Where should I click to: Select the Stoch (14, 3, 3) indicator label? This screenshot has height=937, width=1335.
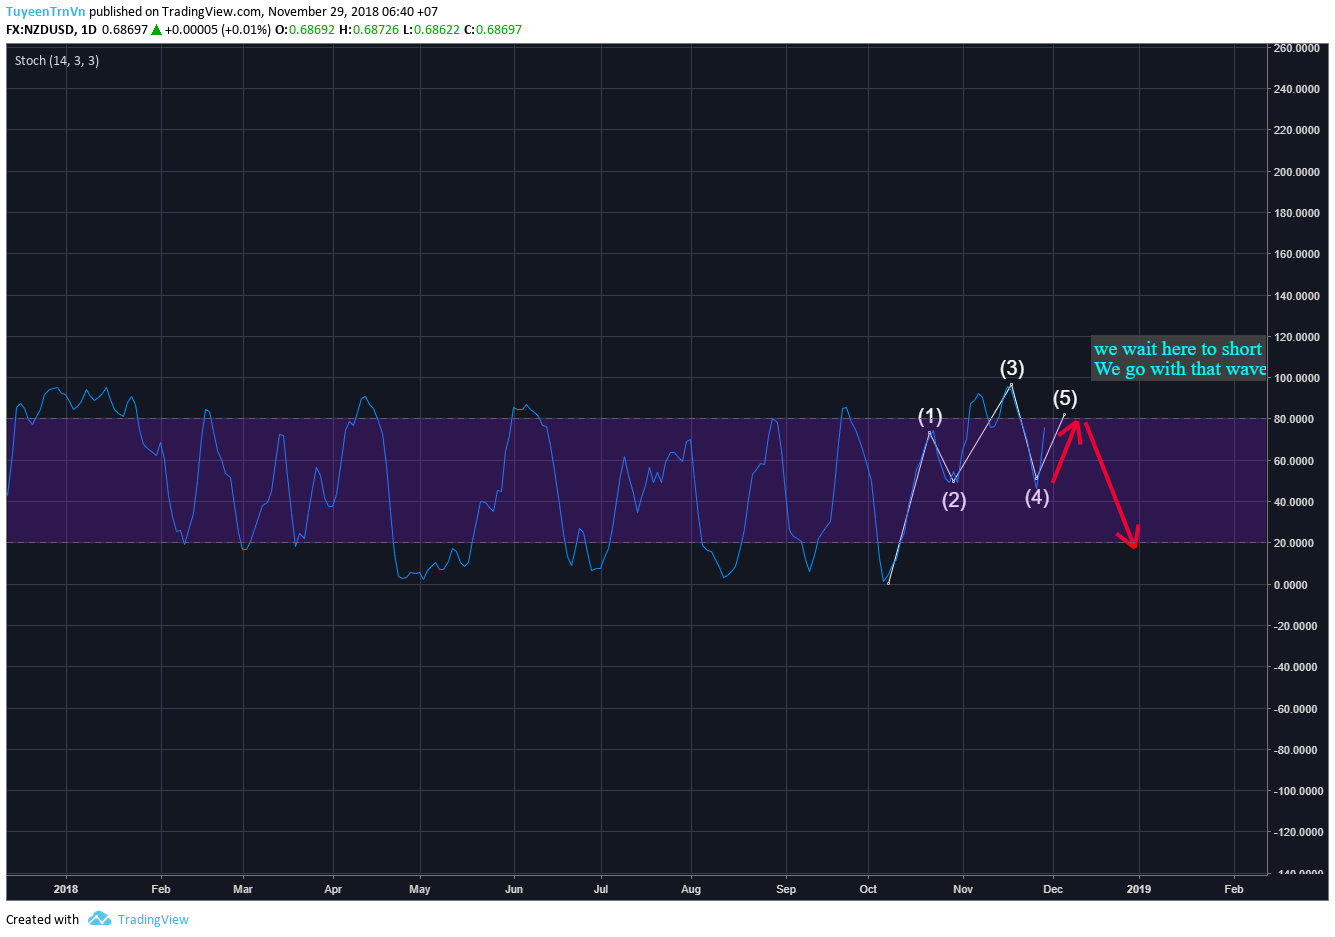click(x=57, y=61)
